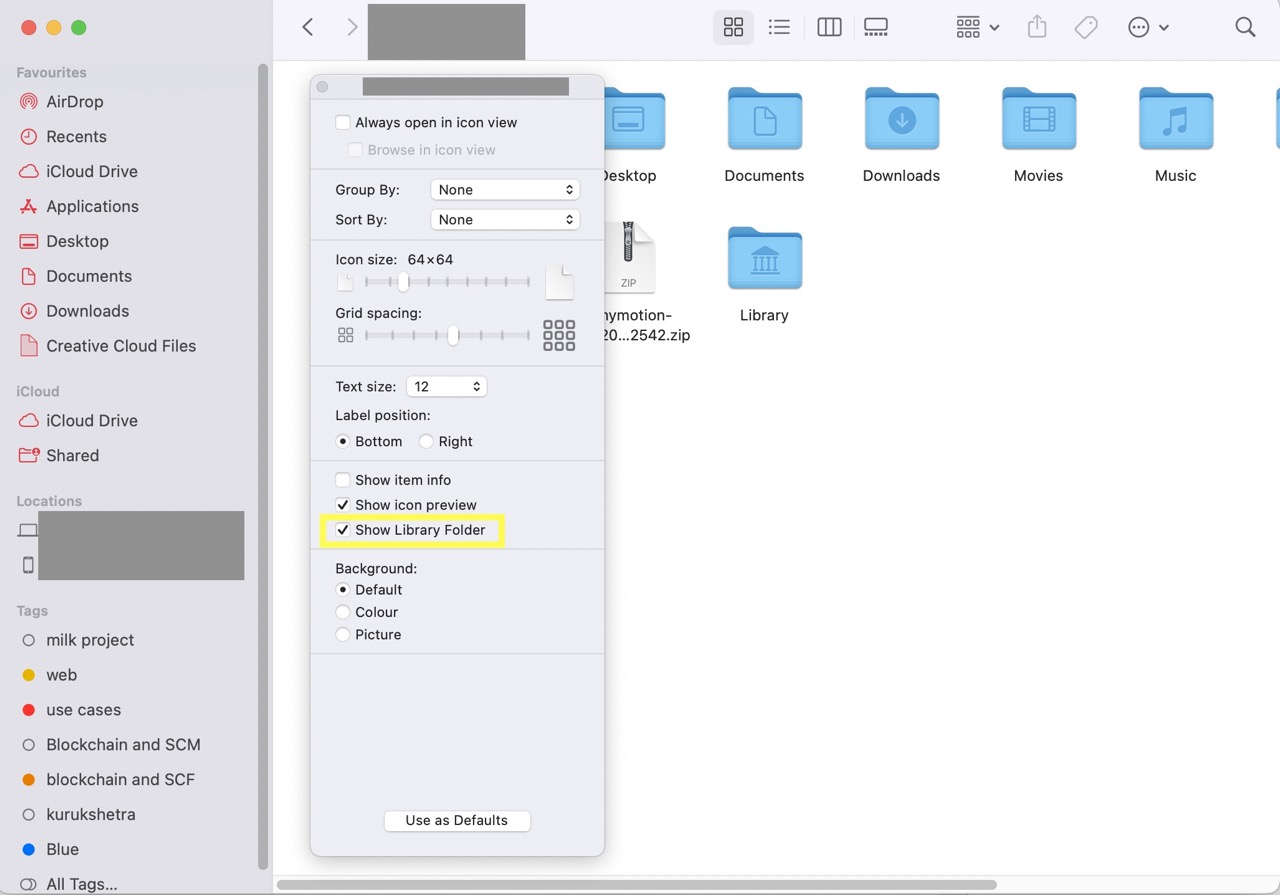Click the Use as Defaults button
Screen dimensions: 1280x895
[x=456, y=820]
